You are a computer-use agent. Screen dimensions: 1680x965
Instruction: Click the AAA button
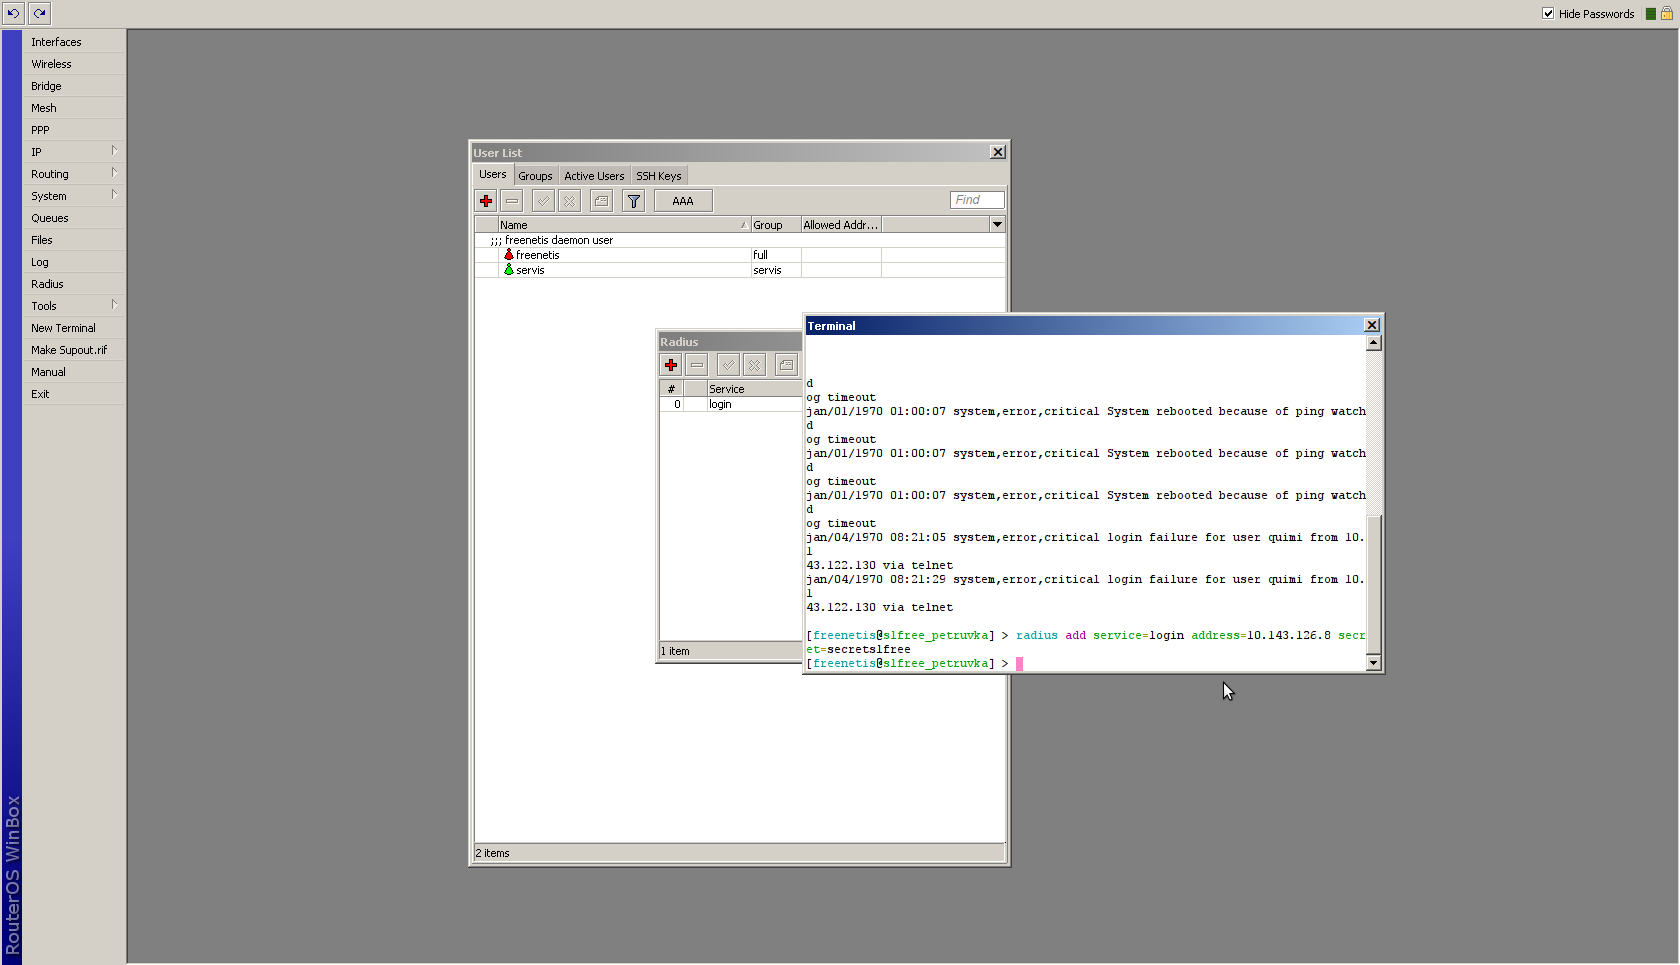tap(683, 201)
